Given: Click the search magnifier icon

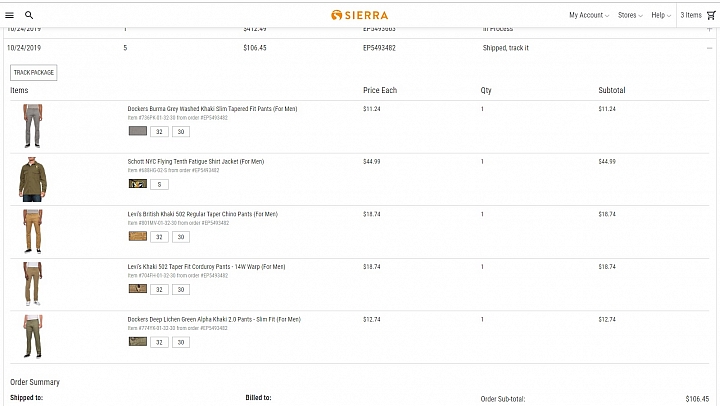Looking at the screenshot, I should pos(29,15).
